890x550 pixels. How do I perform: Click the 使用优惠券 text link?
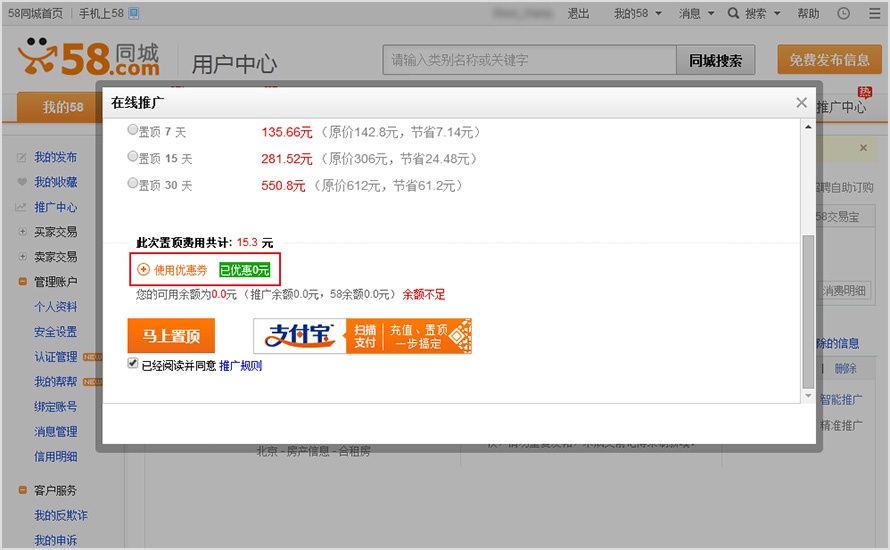point(180,270)
